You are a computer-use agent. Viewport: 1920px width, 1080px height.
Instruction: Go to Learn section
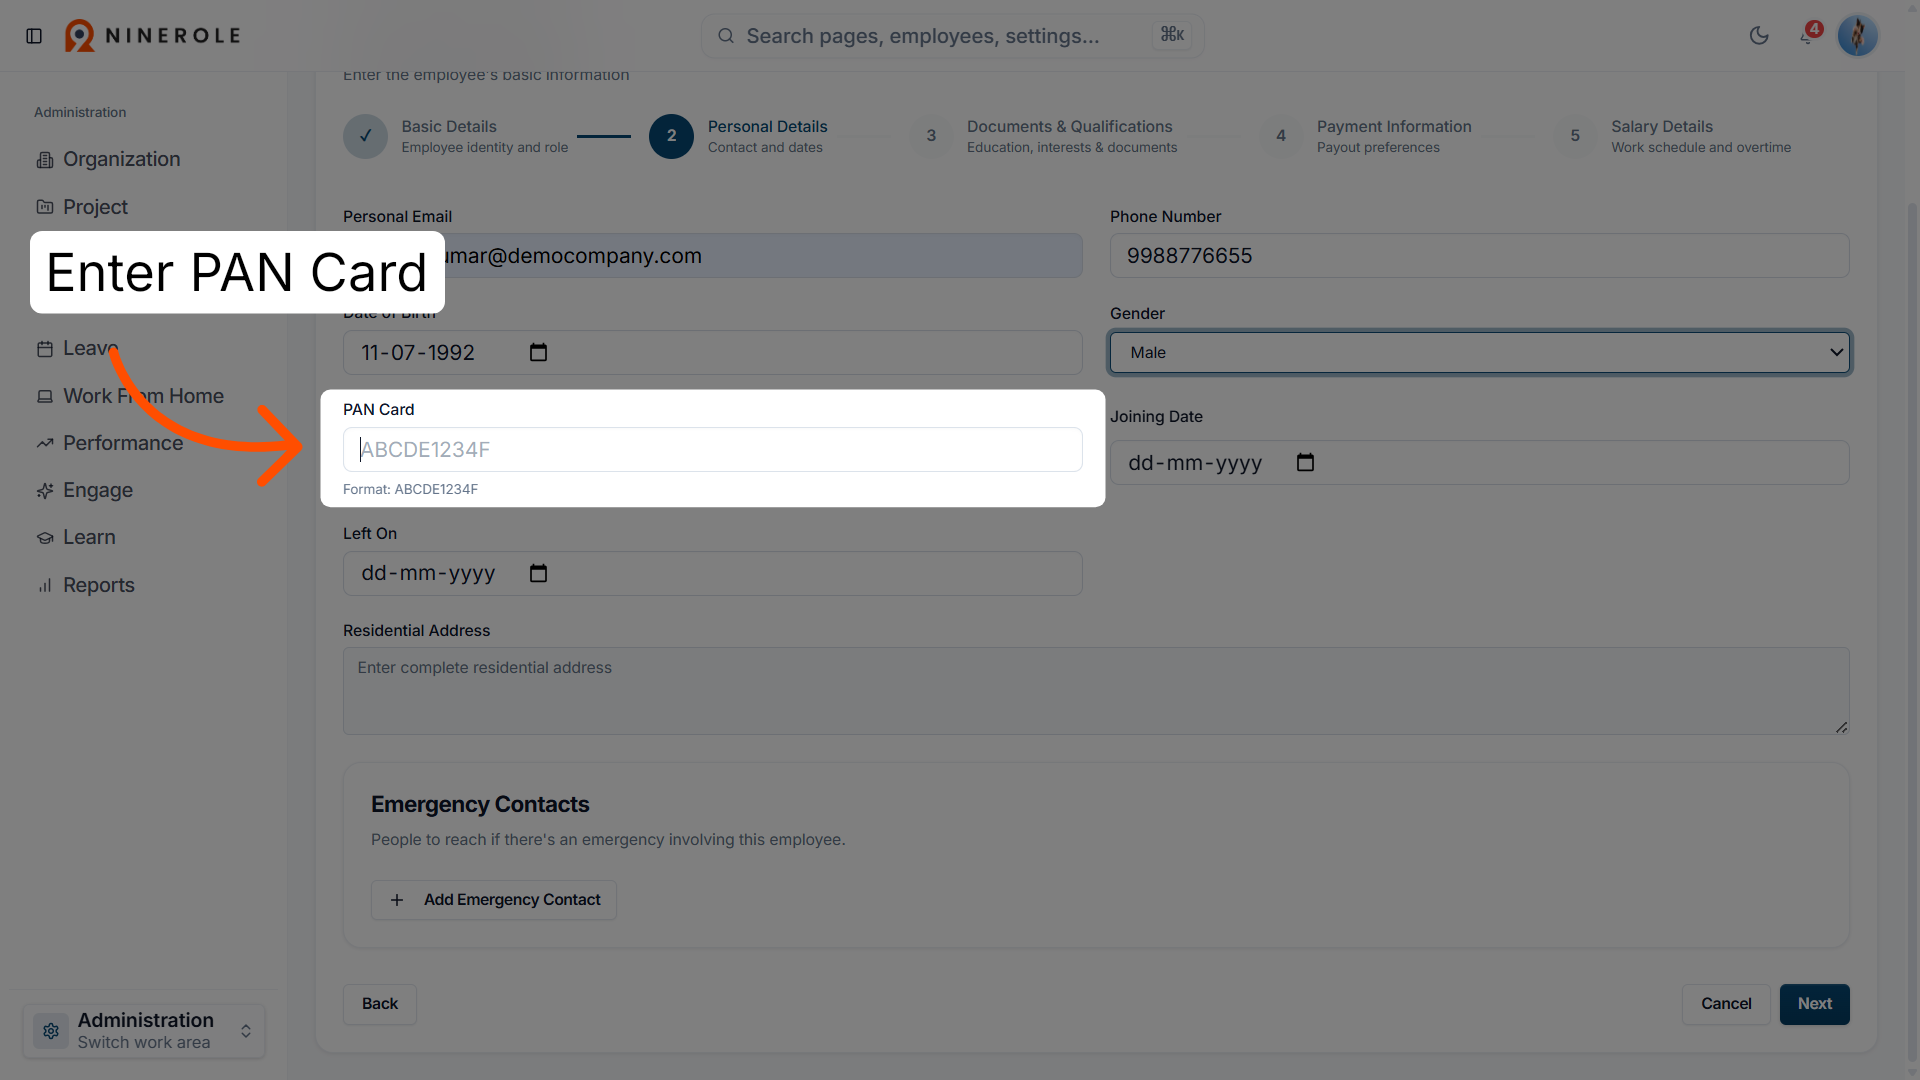89,537
